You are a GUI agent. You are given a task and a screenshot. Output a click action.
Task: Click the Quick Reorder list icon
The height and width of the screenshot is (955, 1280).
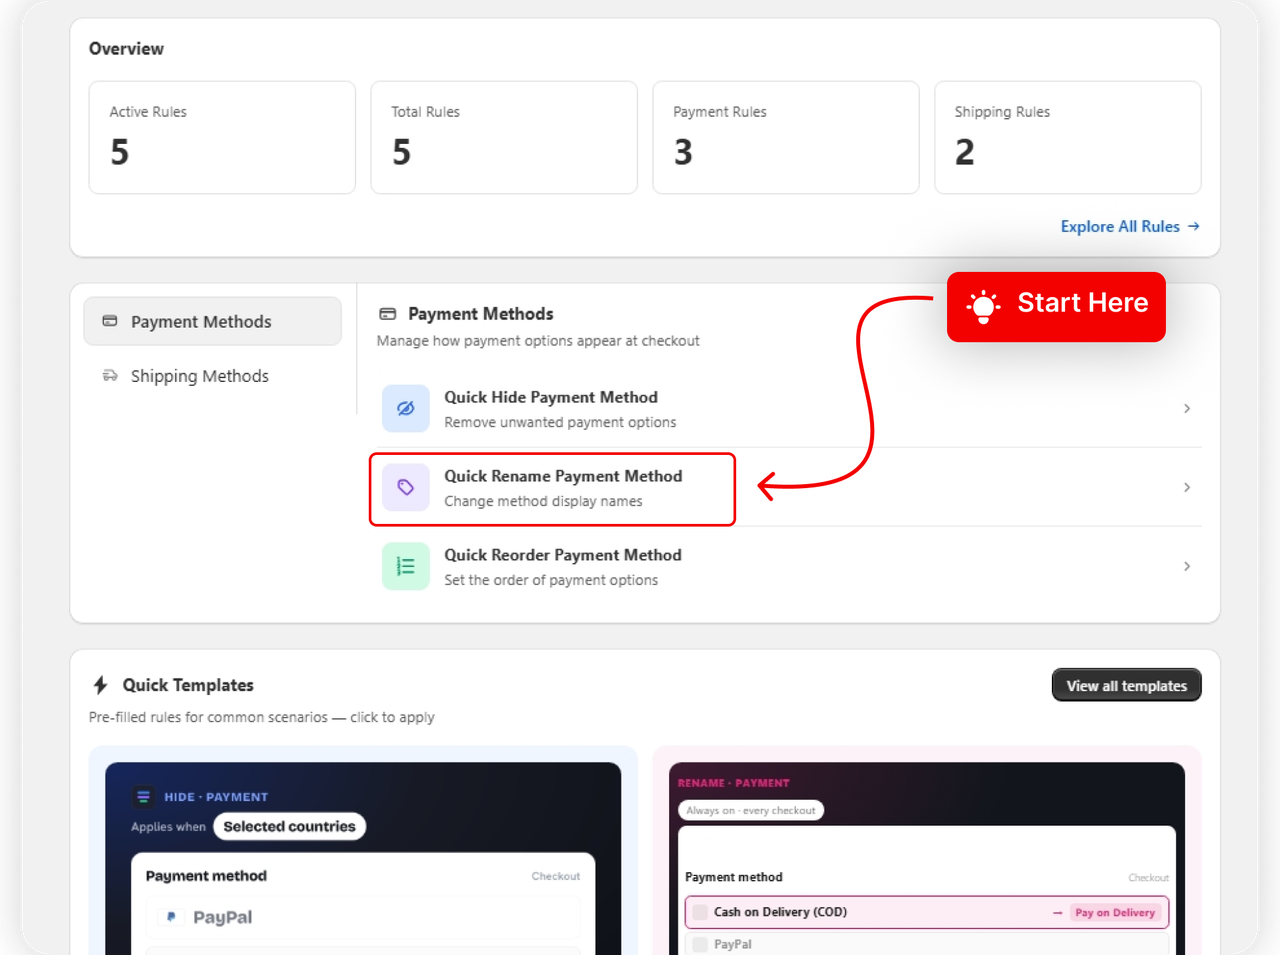(x=406, y=566)
